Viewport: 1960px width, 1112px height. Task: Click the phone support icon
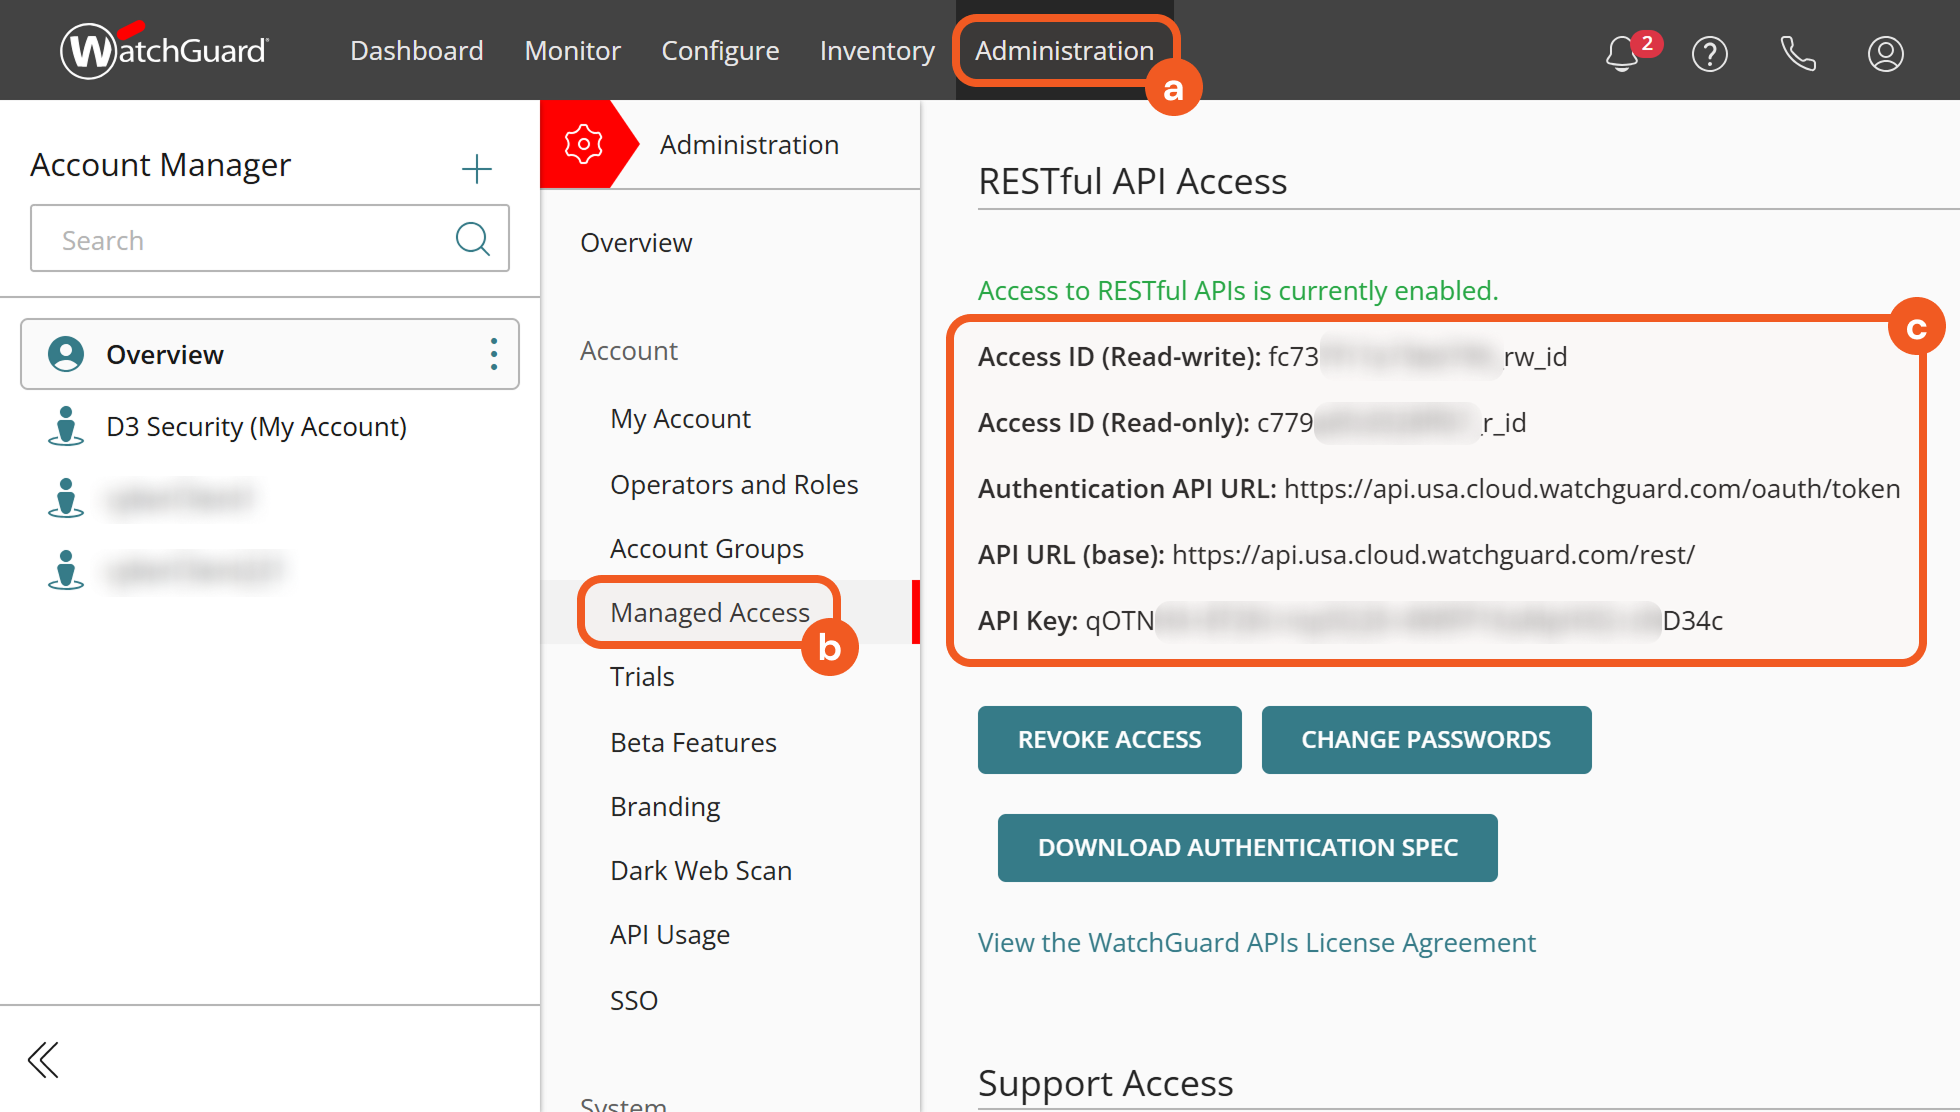coord(1797,54)
